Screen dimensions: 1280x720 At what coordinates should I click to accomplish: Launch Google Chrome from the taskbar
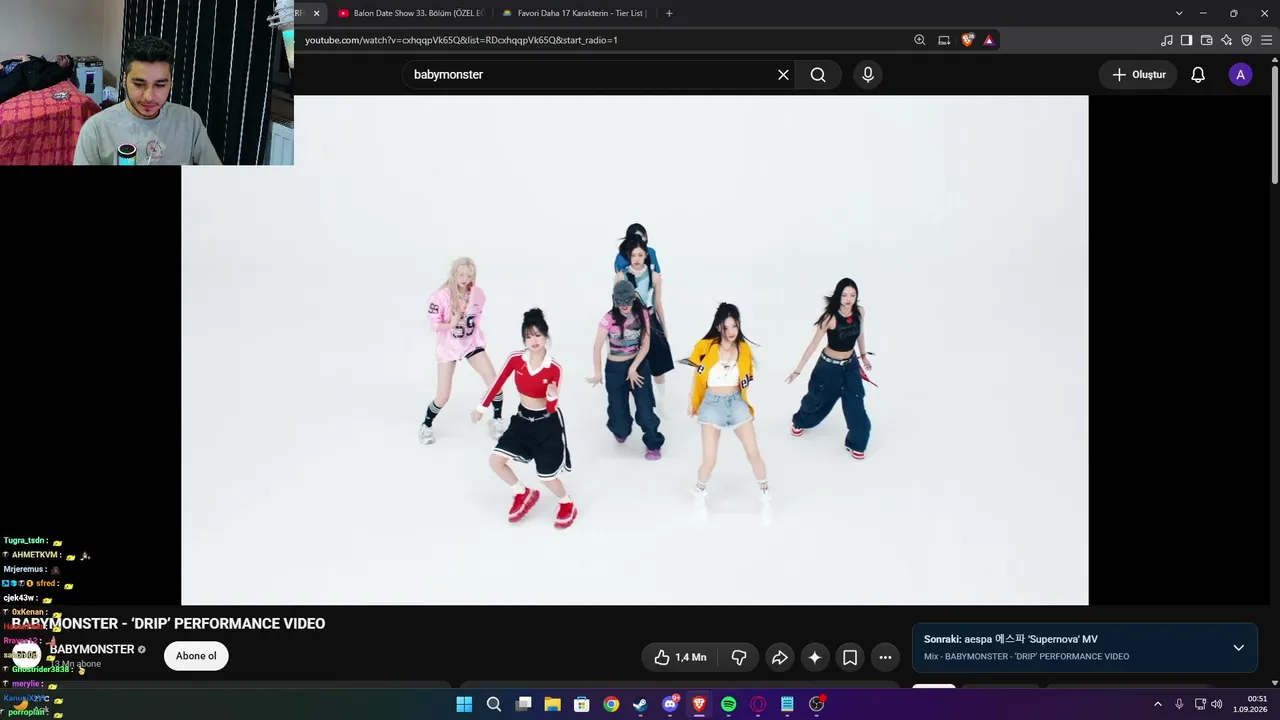[x=611, y=704]
